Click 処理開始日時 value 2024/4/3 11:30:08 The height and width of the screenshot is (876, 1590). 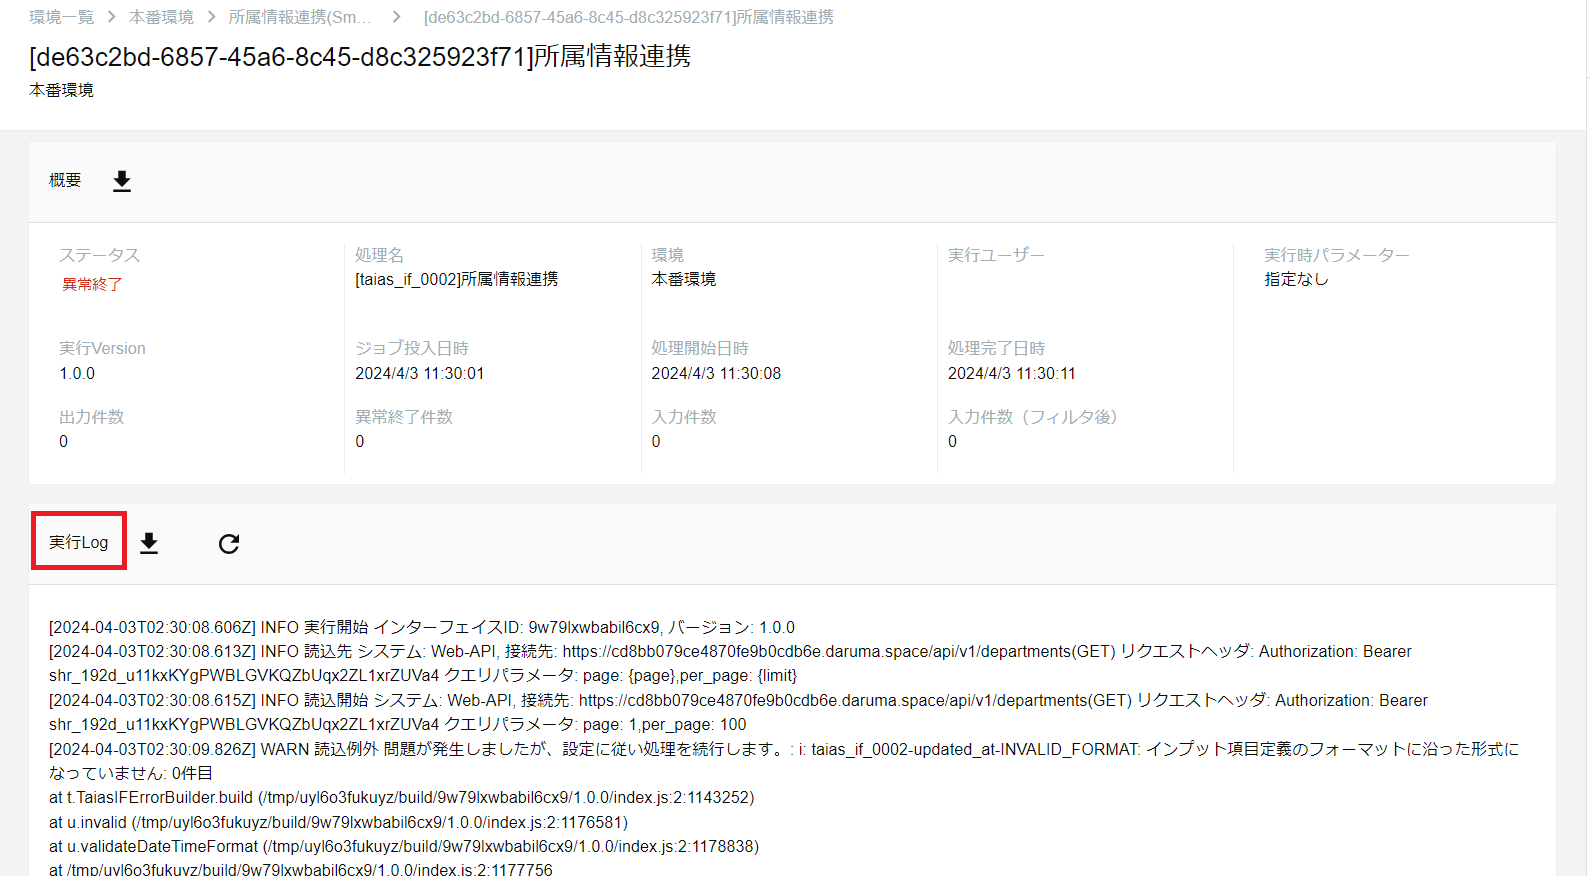(x=716, y=373)
